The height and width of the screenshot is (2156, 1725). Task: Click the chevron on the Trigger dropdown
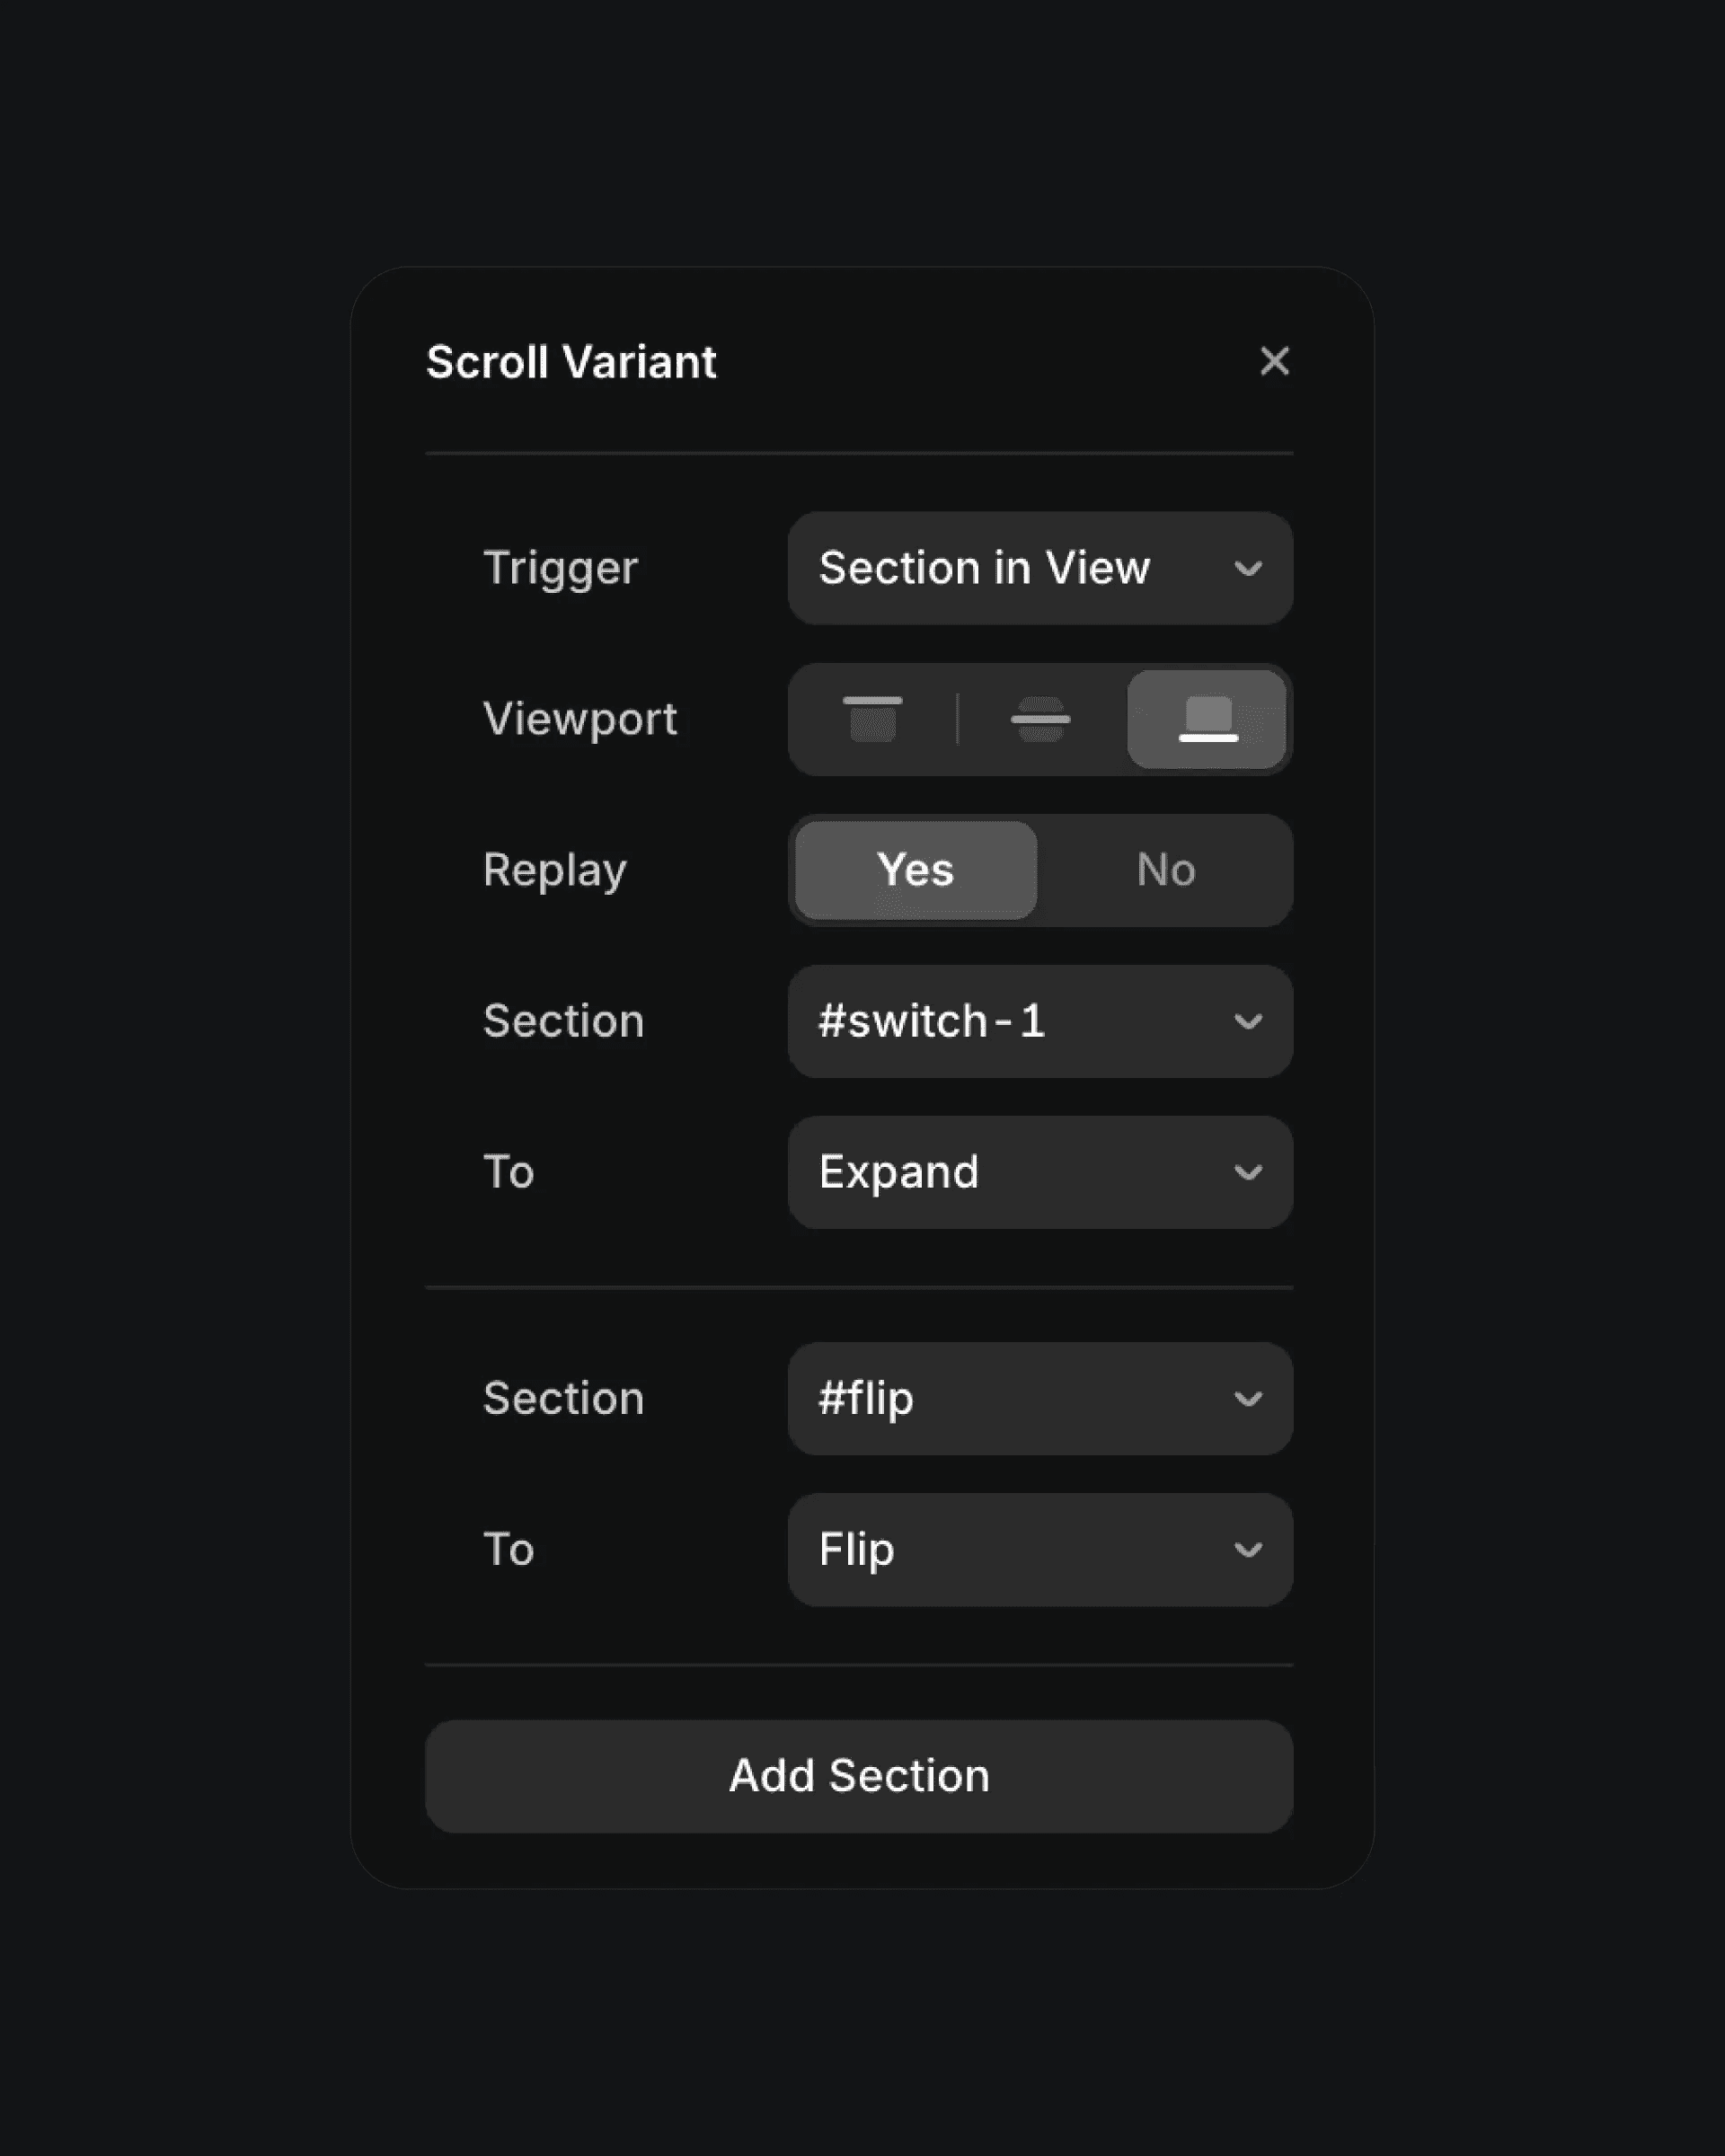pyautogui.click(x=1249, y=568)
